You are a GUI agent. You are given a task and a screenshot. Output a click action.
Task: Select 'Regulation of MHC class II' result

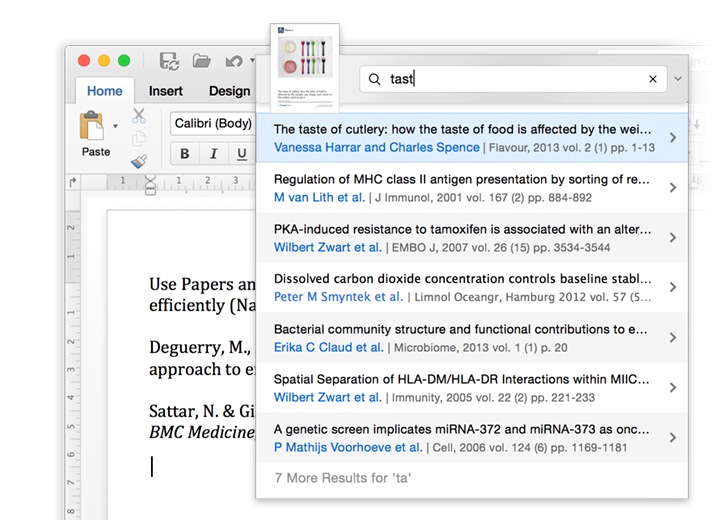[x=472, y=188]
